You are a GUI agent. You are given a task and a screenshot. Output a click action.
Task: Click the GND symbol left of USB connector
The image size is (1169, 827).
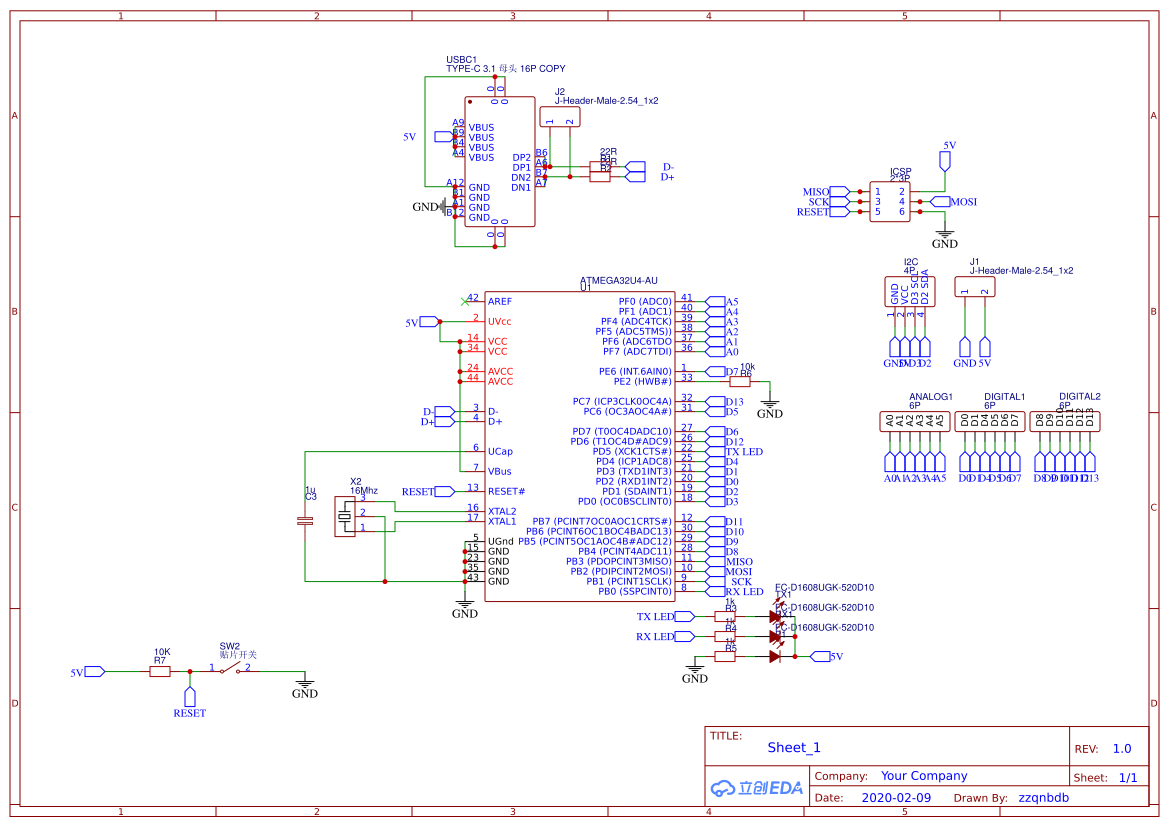coord(430,207)
